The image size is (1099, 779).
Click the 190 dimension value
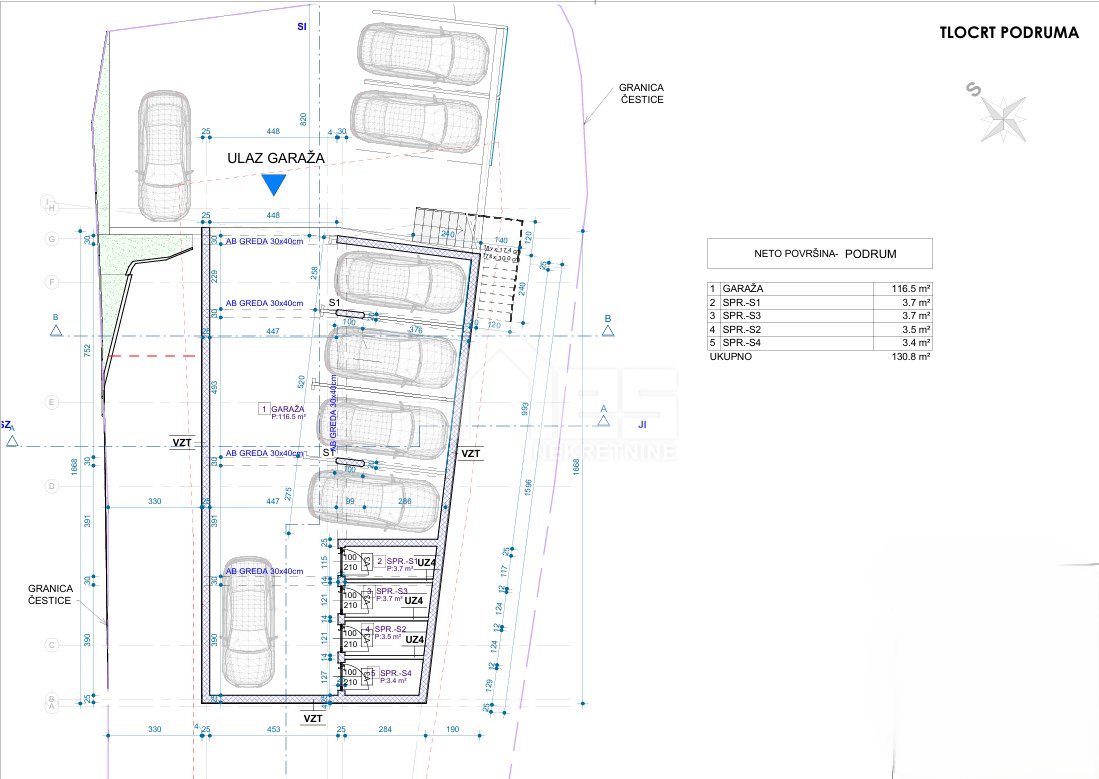coord(453,729)
